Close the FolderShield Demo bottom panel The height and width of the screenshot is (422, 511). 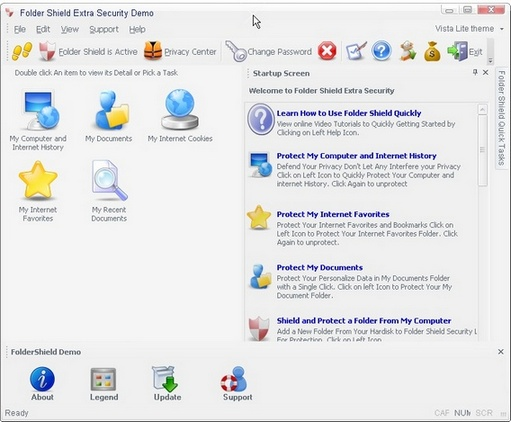click(x=501, y=352)
